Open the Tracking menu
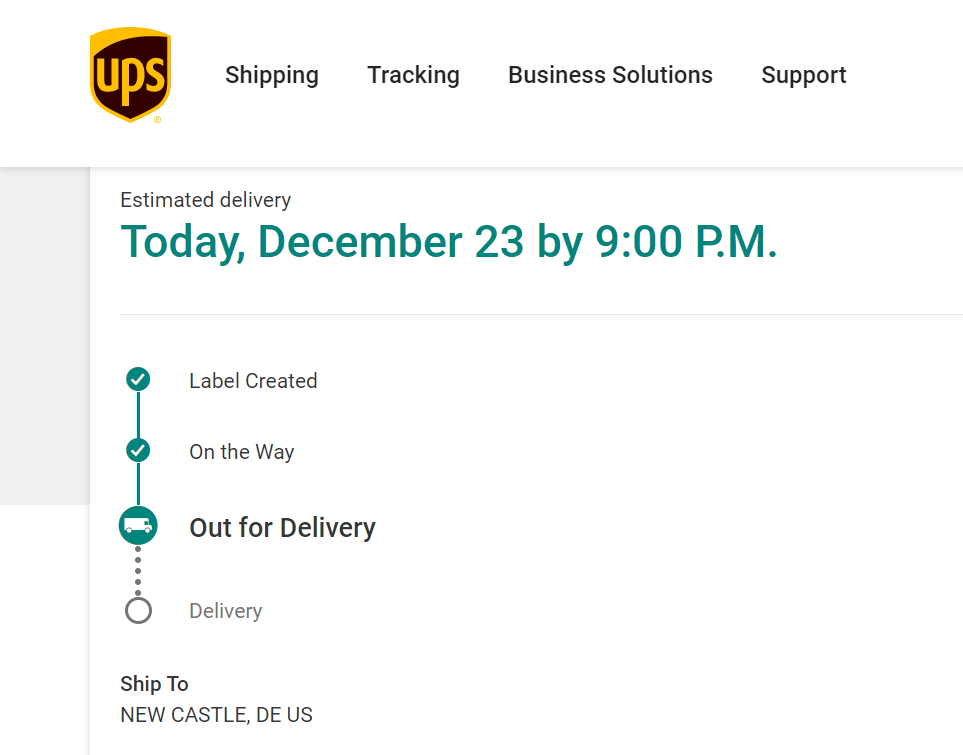Viewport: 963px width, 755px height. (413, 75)
